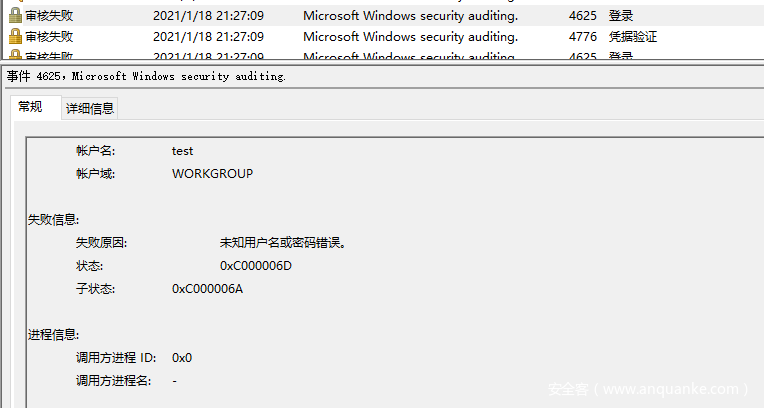Click the 失败信息 section heading
Image resolution: width=764 pixels, height=408 pixels.
[53, 220]
